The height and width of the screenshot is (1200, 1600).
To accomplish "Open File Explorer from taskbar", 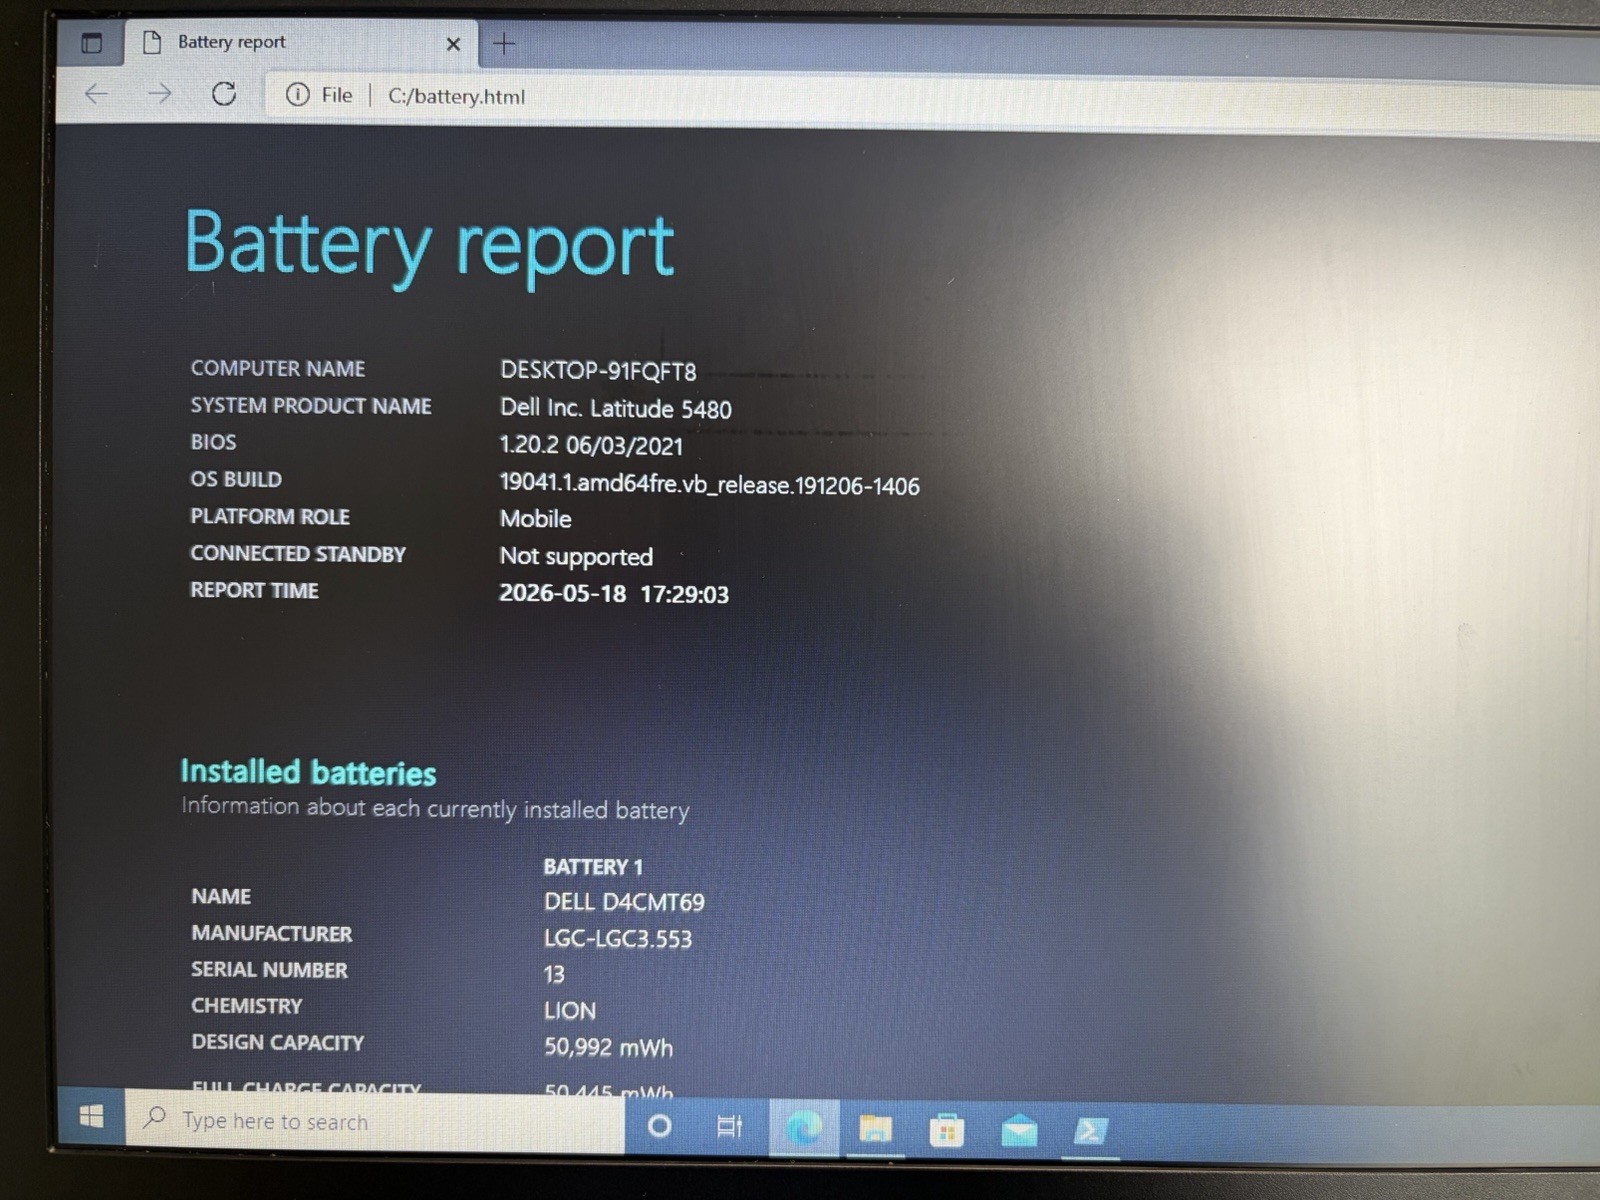I will (875, 1130).
